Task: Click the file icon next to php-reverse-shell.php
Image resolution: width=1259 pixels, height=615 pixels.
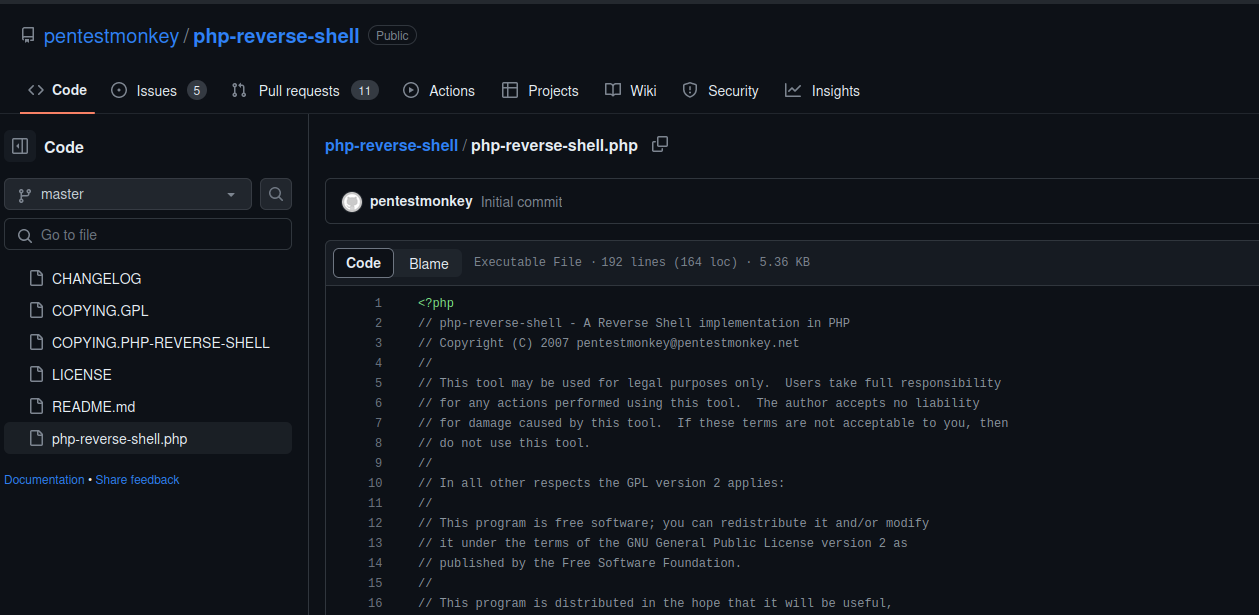Action: [x=36, y=439]
